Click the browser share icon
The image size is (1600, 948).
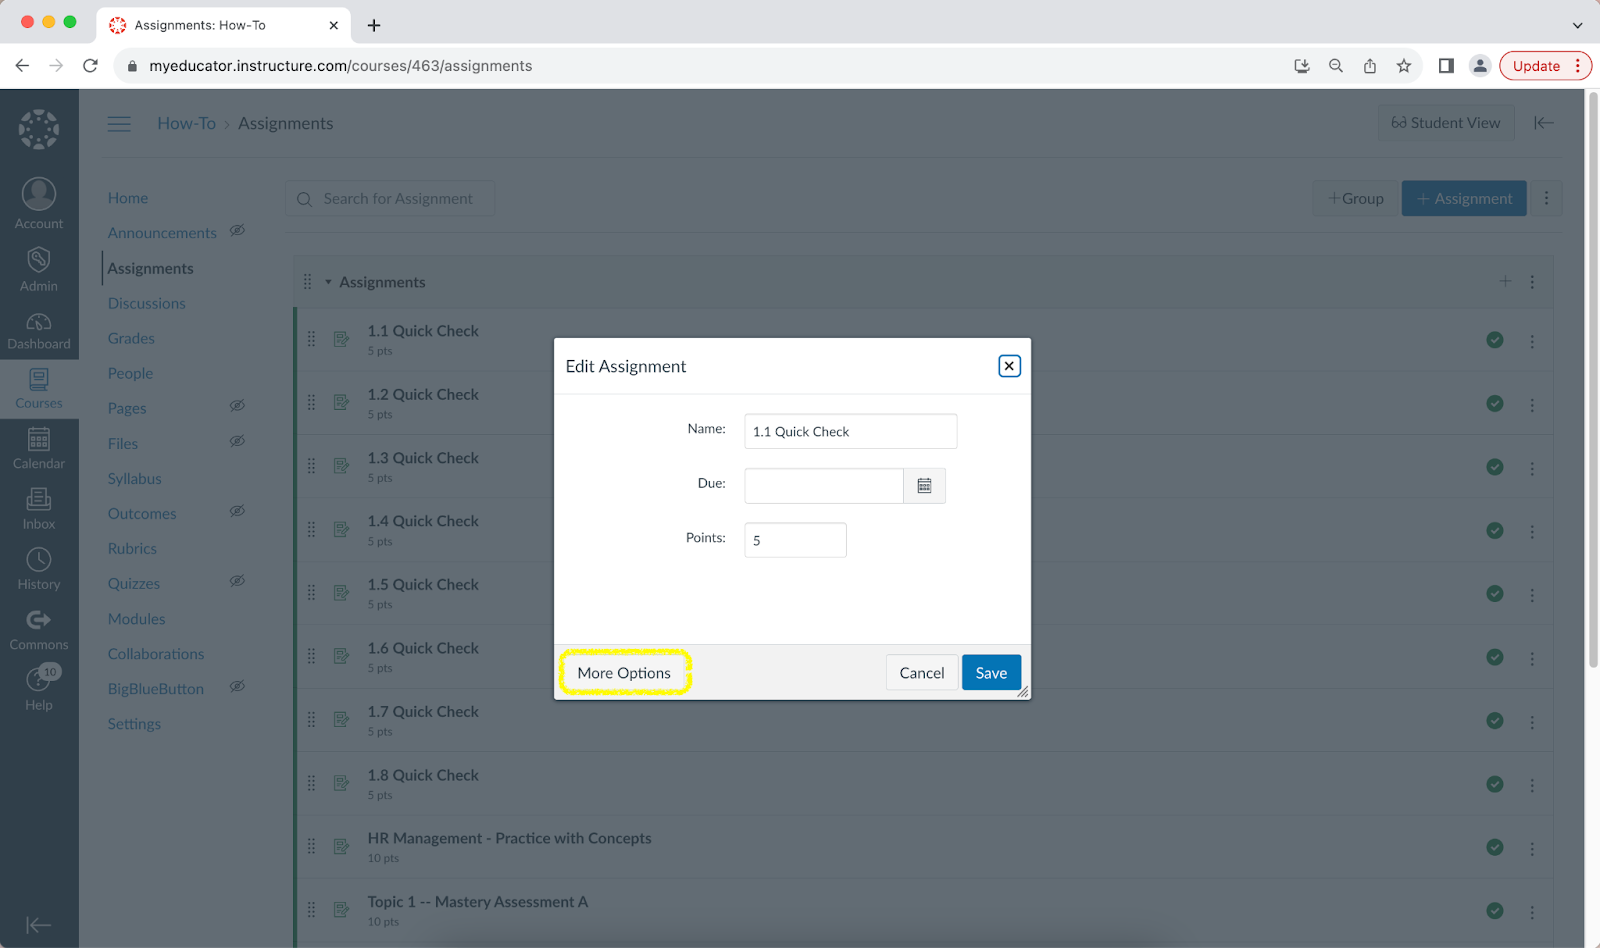(x=1370, y=66)
